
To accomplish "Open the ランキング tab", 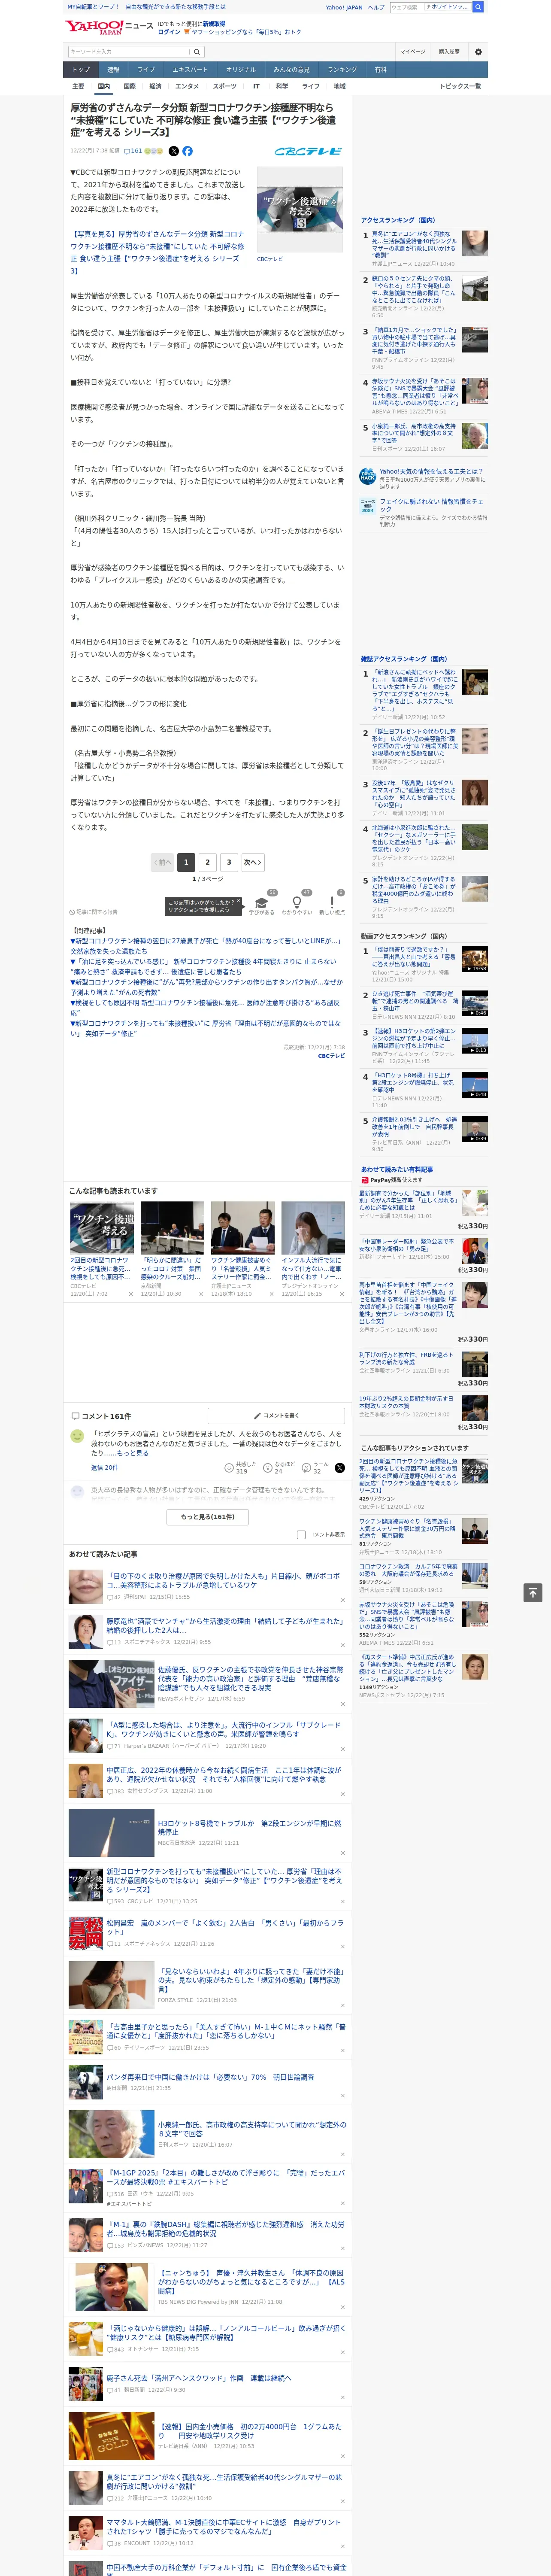I will click(342, 70).
